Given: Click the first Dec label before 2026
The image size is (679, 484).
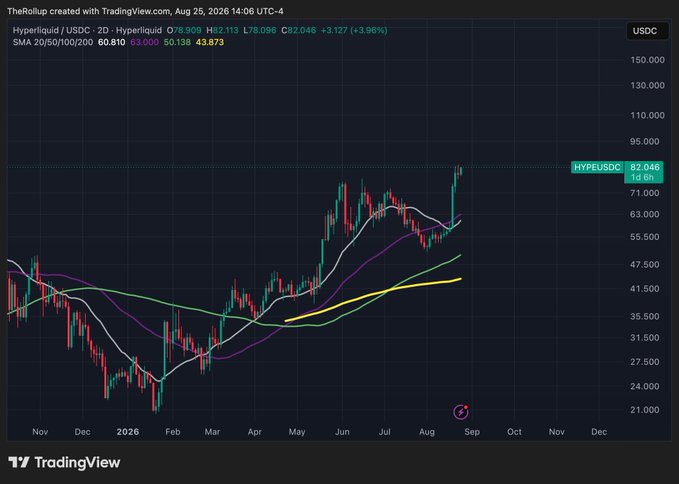Looking at the screenshot, I should point(82,432).
